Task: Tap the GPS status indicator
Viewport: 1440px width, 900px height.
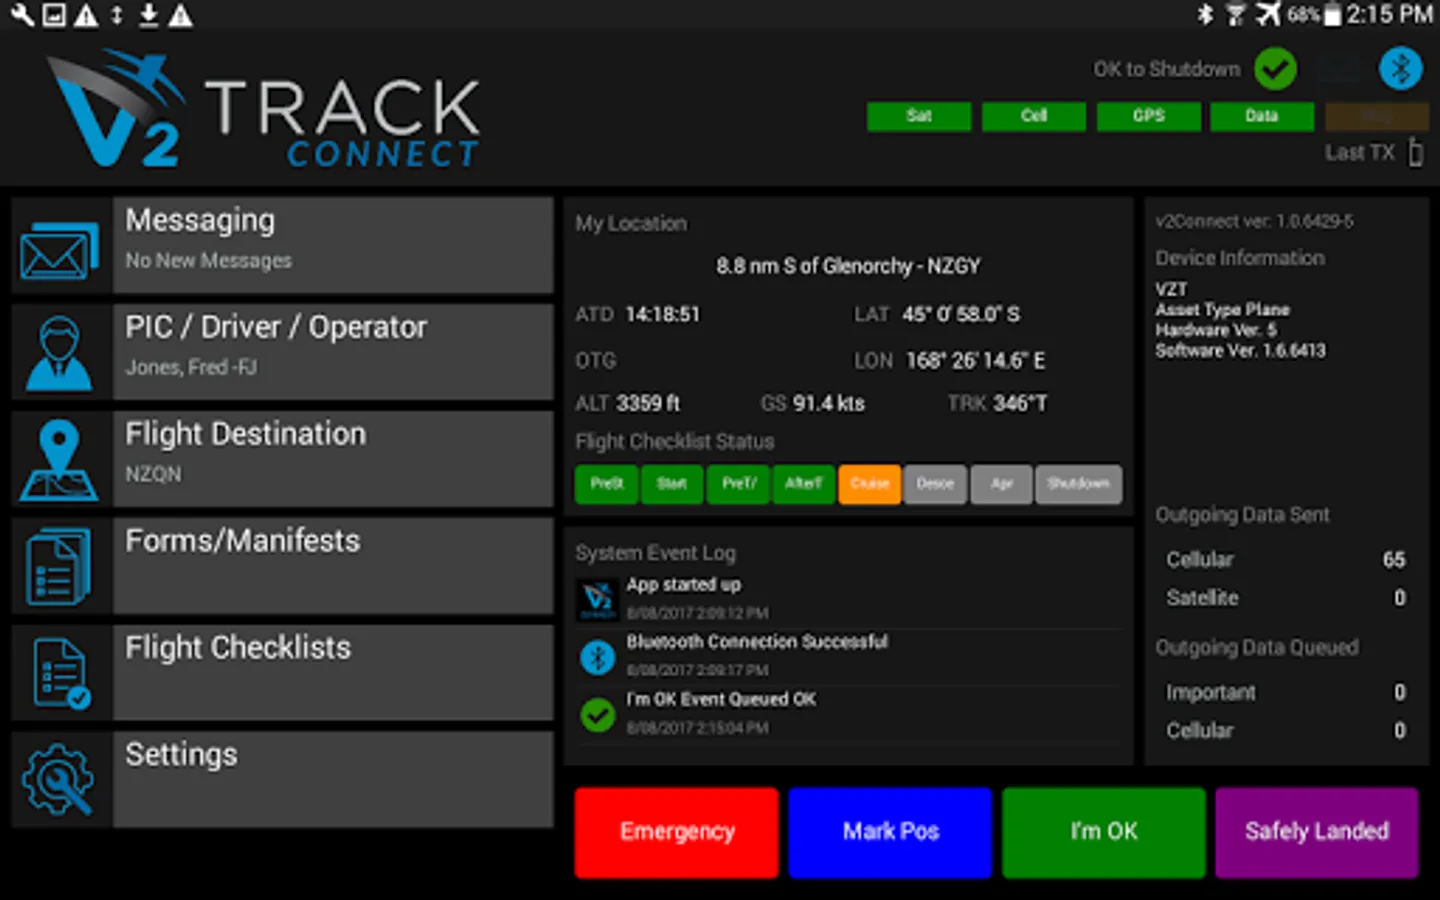Action: (1149, 116)
